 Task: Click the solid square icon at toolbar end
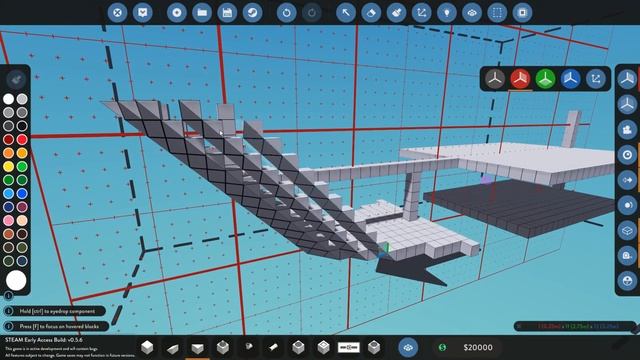click(x=523, y=13)
